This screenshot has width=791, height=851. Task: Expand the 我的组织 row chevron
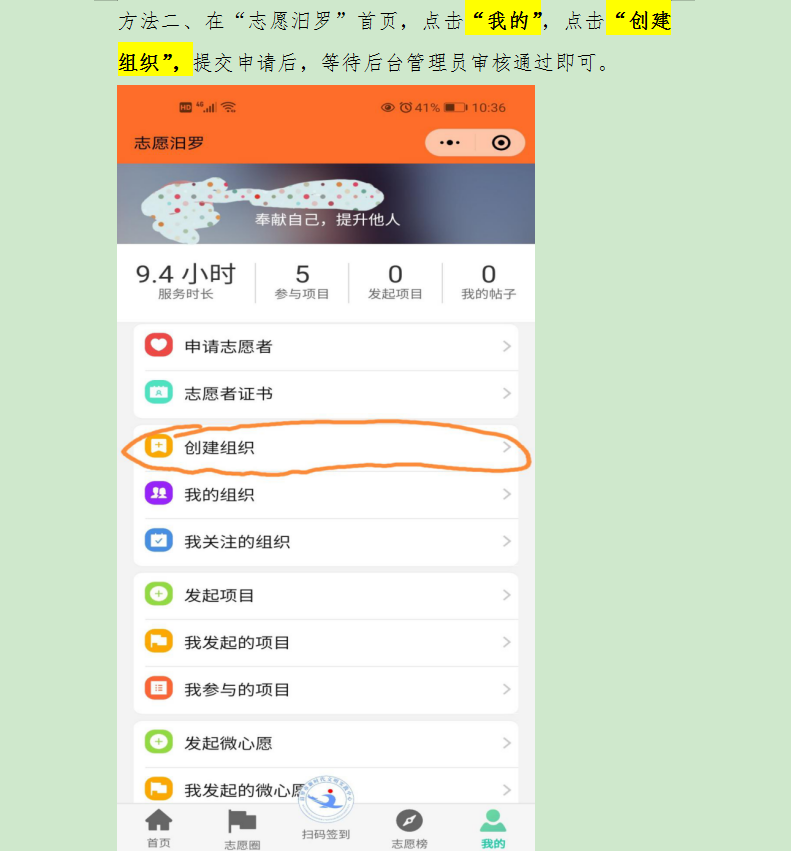click(x=507, y=494)
